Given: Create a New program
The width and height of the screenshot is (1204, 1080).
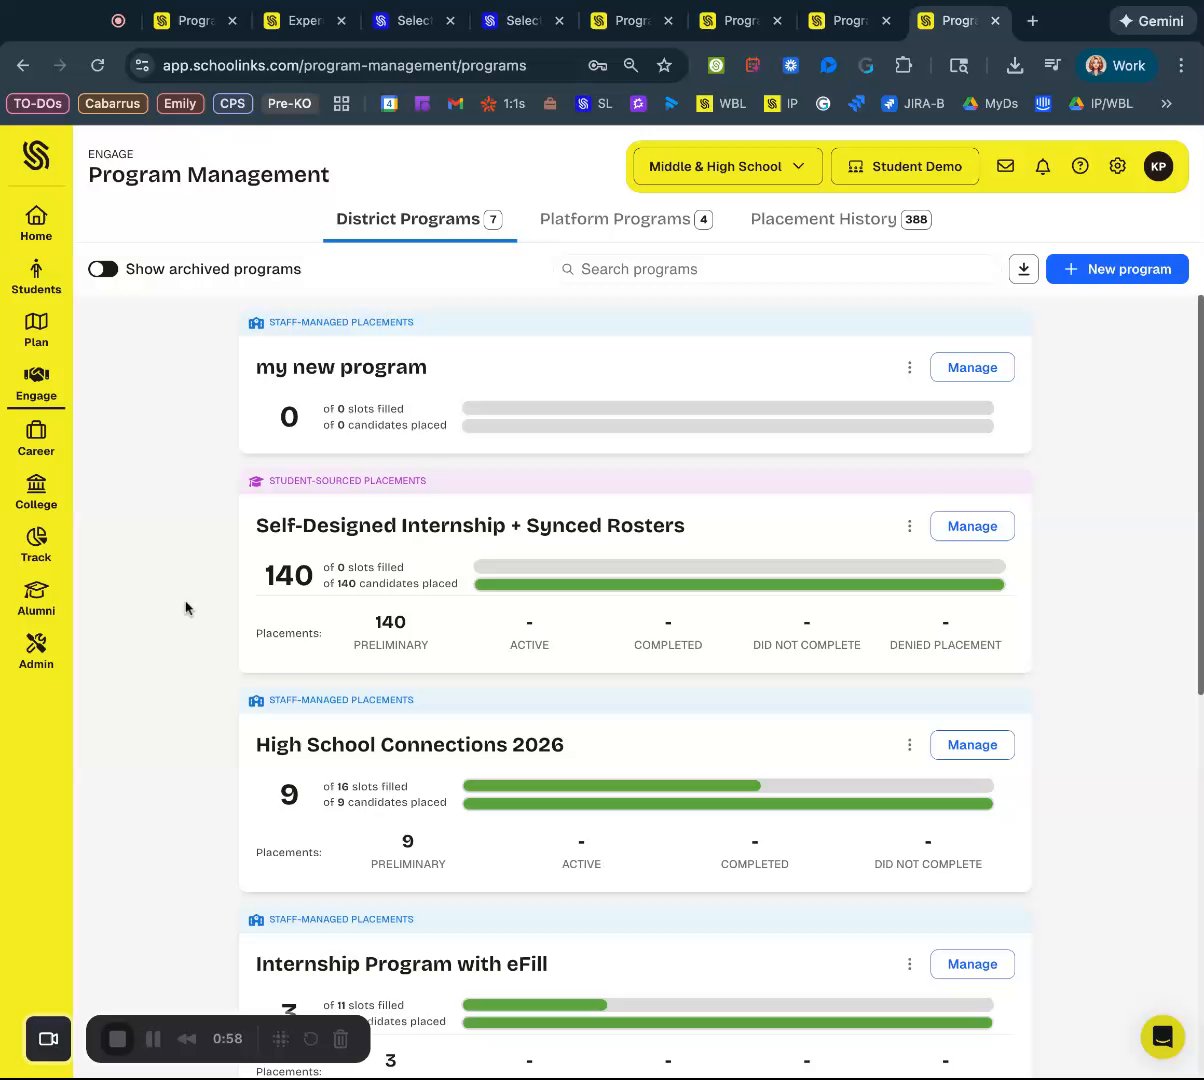Looking at the screenshot, I should click(1117, 269).
